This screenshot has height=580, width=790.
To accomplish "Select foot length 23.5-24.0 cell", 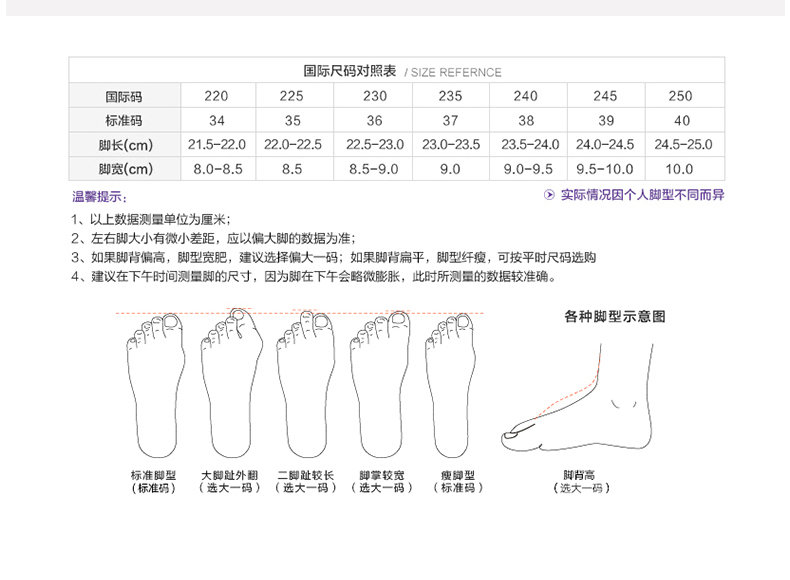I will pos(530,144).
